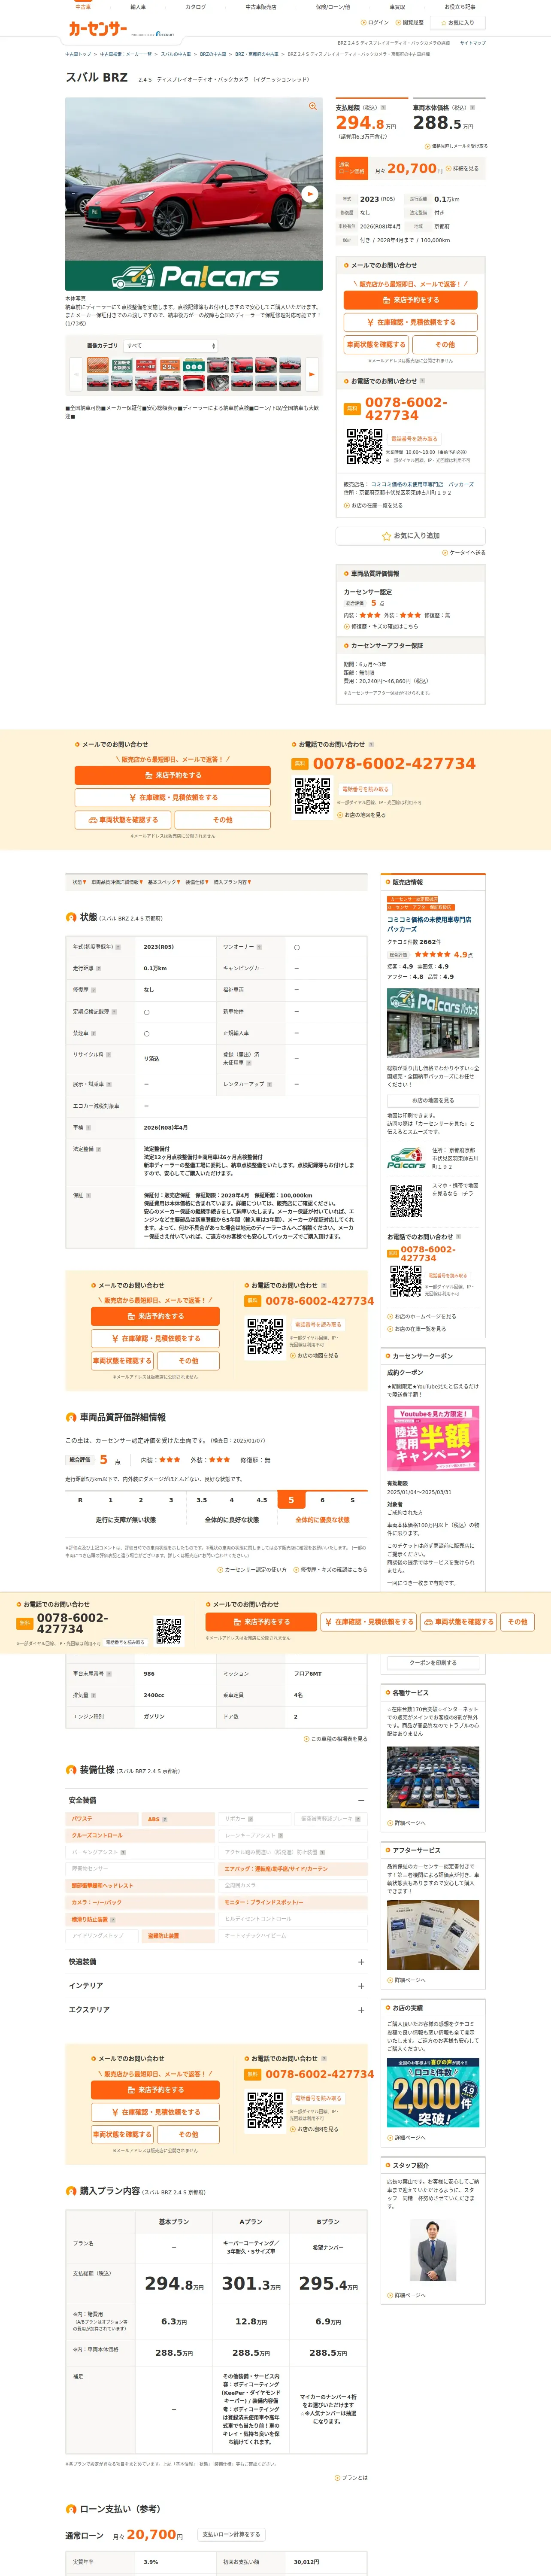Open help icon beside 車台末尾番号
Screen dimensions: 551x2576
(109, 1673)
